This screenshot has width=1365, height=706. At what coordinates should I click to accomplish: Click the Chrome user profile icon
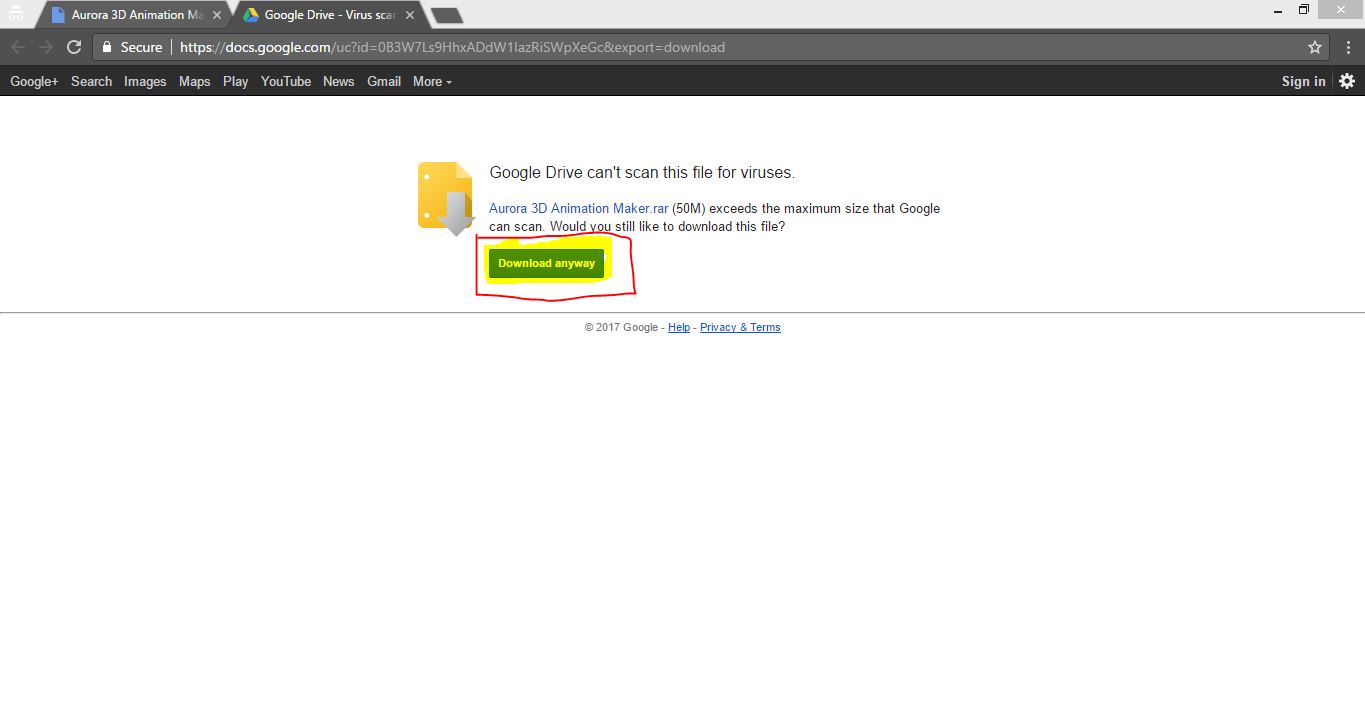point(16,12)
